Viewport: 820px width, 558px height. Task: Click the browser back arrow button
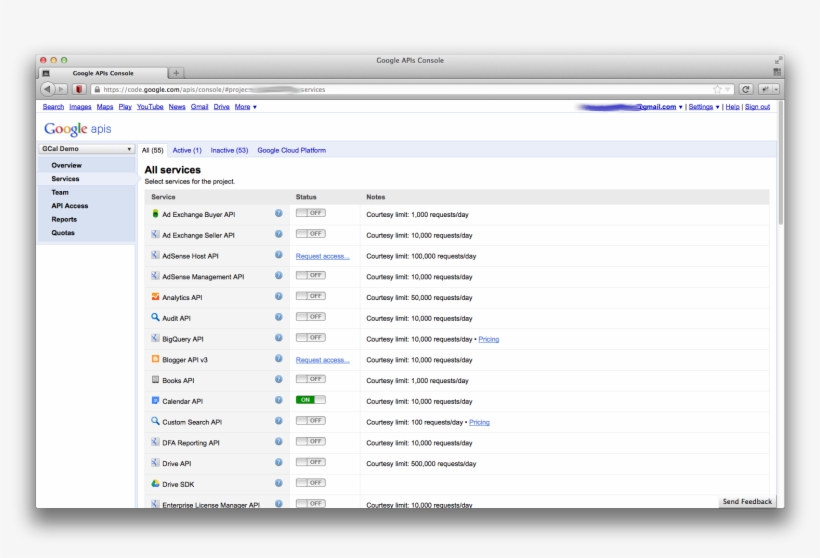(x=48, y=89)
